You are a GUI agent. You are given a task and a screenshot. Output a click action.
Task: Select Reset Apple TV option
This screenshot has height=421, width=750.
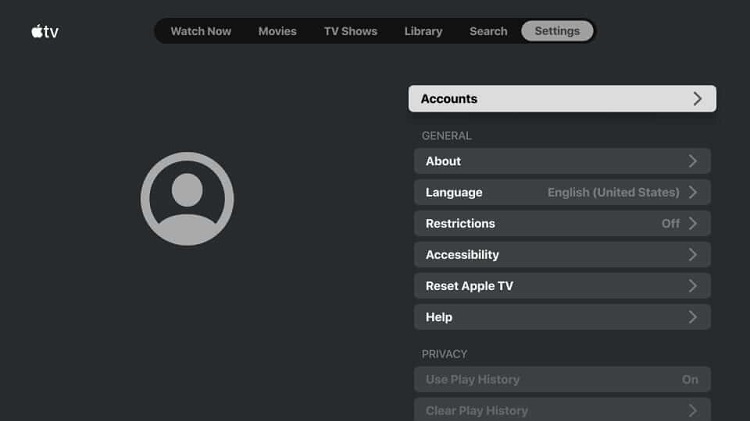(562, 286)
